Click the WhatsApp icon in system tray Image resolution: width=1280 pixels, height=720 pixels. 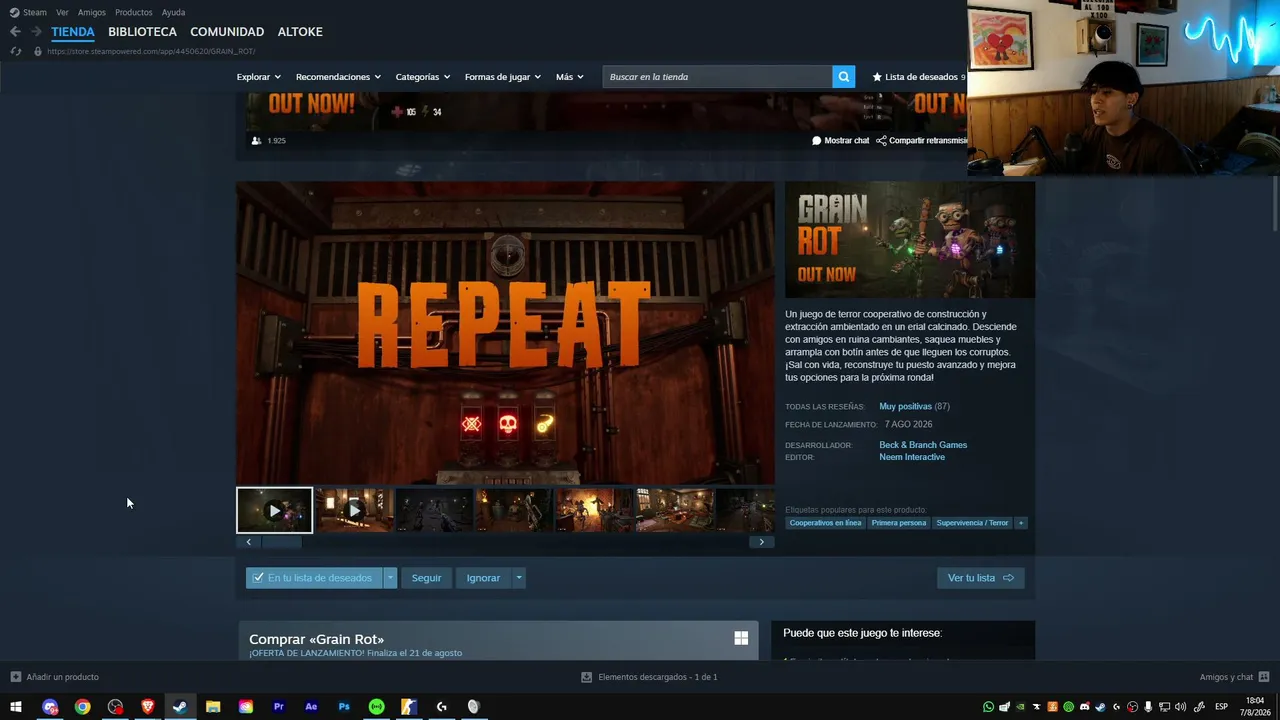tap(989, 707)
